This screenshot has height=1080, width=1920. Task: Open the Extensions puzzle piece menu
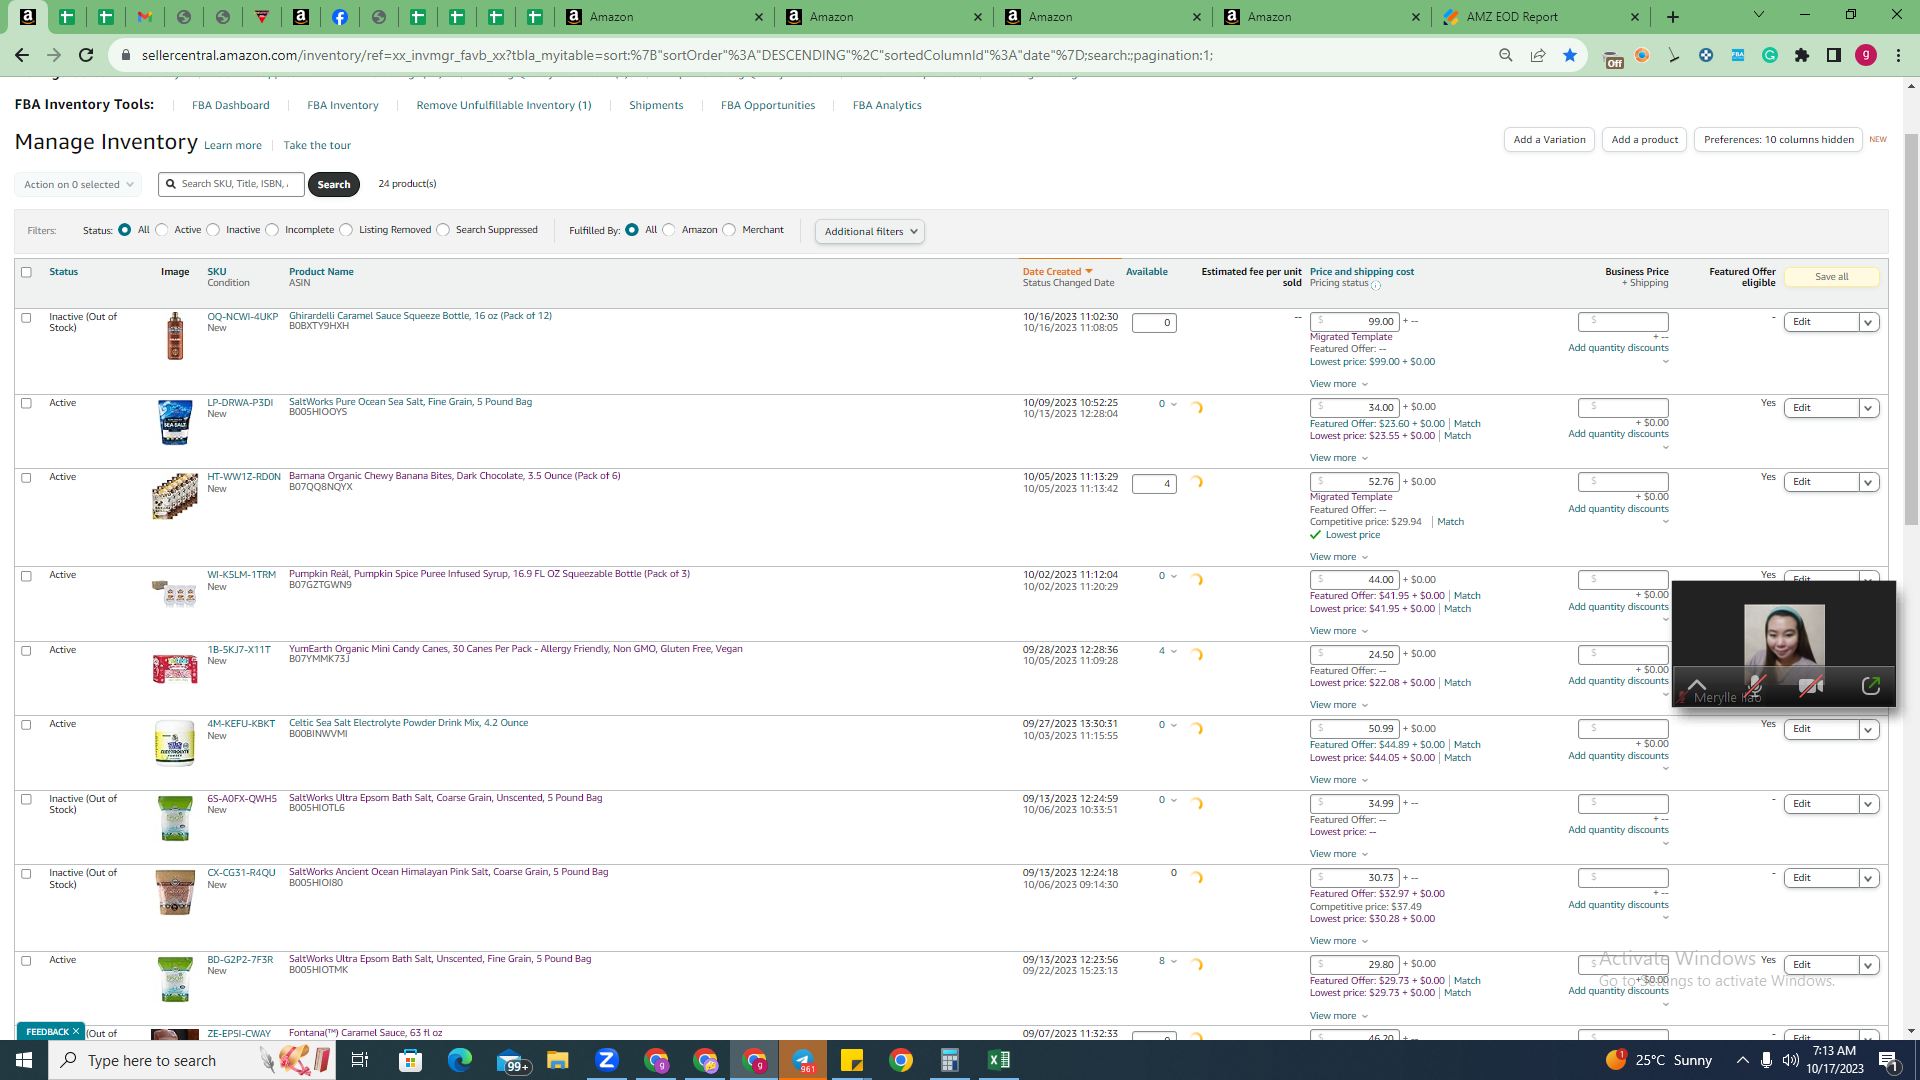1802,56
